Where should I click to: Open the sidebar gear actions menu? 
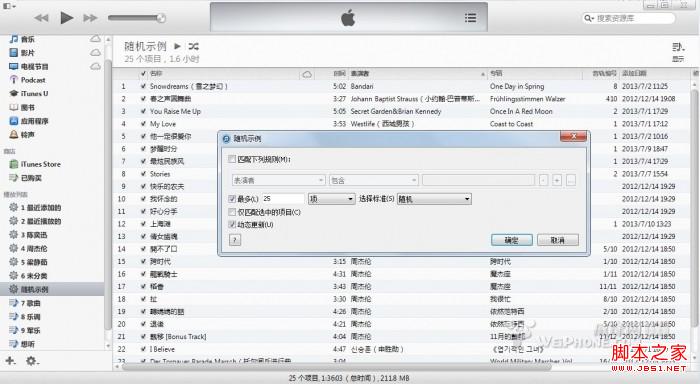[x=32, y=361]
